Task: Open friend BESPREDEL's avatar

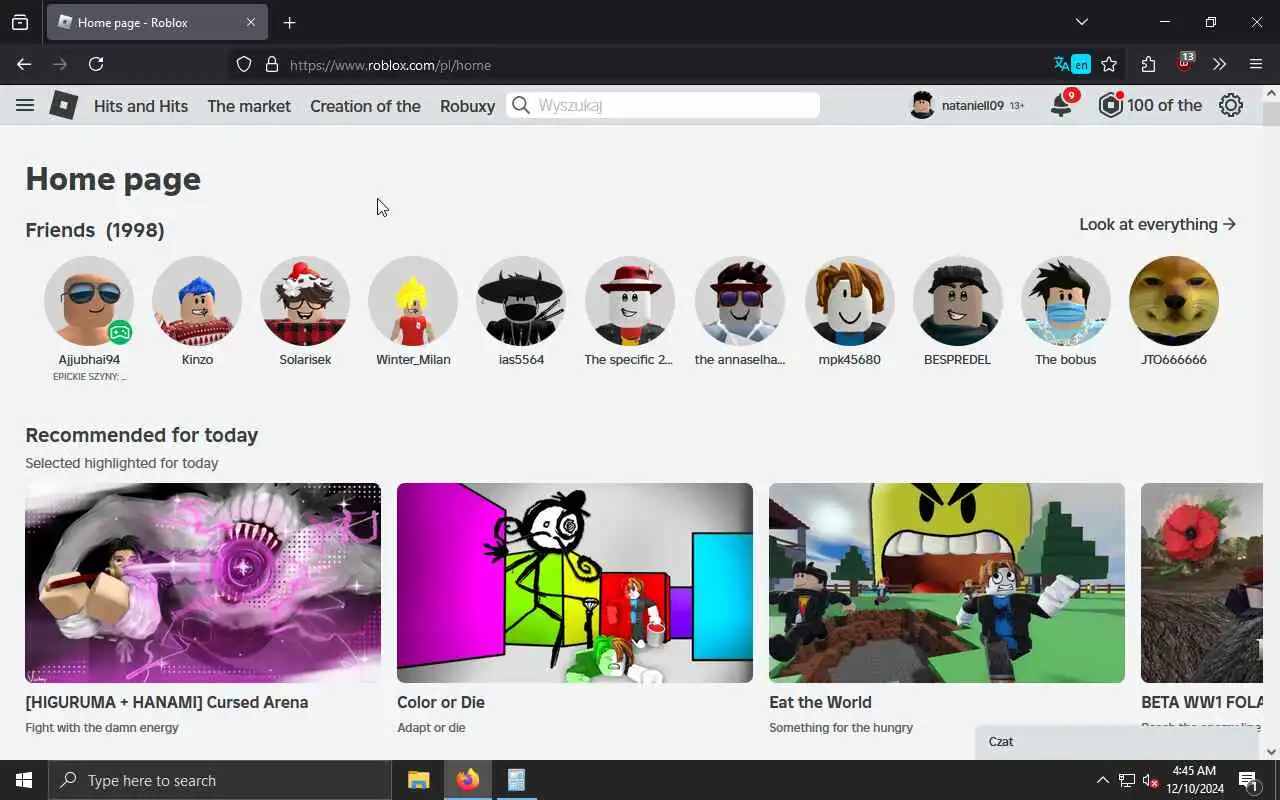Action: point(957,301)
